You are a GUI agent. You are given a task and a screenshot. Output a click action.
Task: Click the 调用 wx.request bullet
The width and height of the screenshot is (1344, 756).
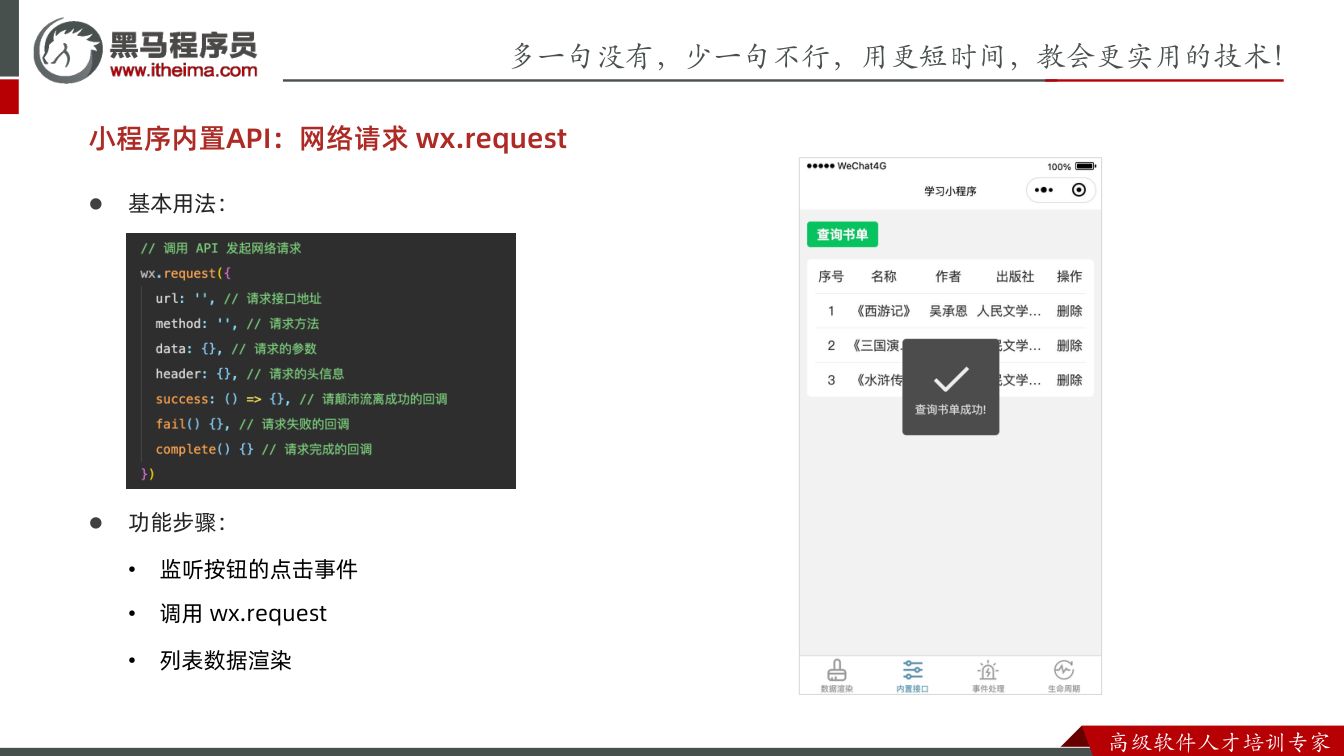(x=243, y=614)
